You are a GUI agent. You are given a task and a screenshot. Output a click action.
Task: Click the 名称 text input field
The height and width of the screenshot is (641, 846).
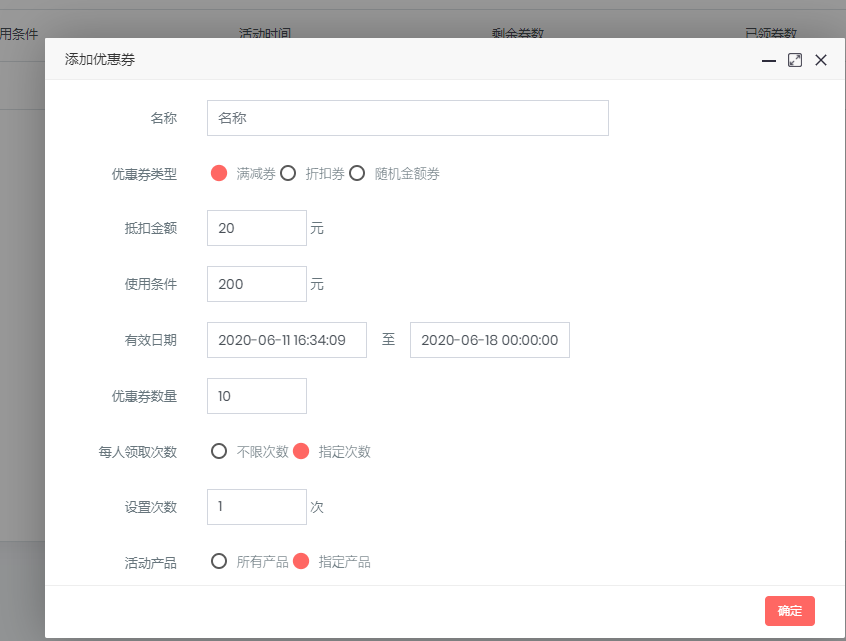tap(407, 118)
